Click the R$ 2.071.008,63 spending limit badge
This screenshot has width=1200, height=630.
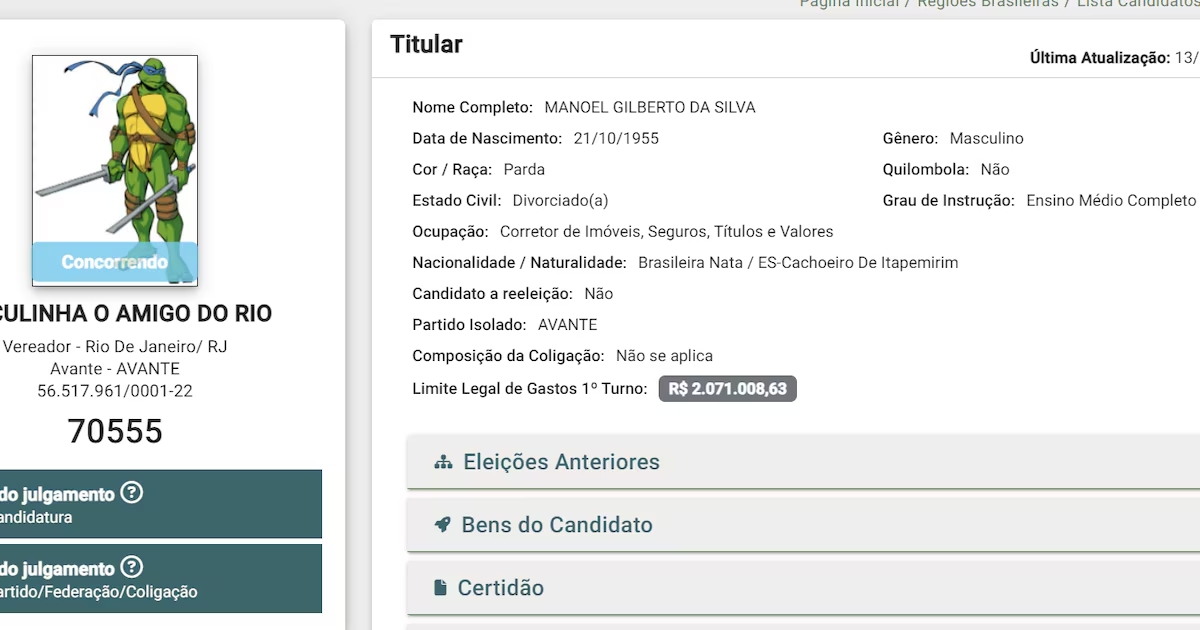click(727, 389)
